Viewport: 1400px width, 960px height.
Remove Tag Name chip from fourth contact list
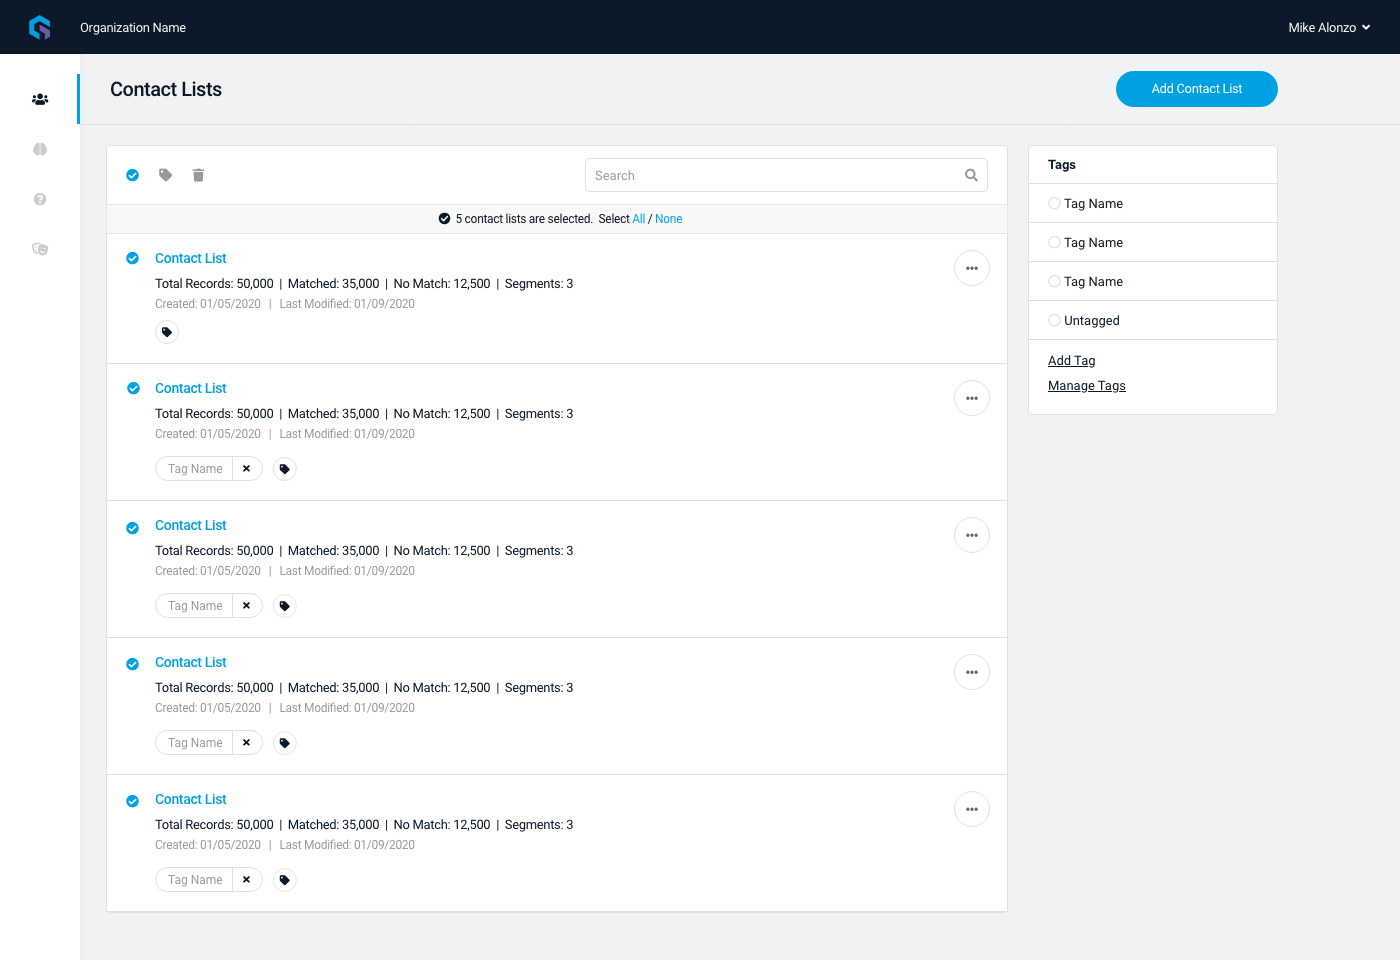[x=247, y=743]
